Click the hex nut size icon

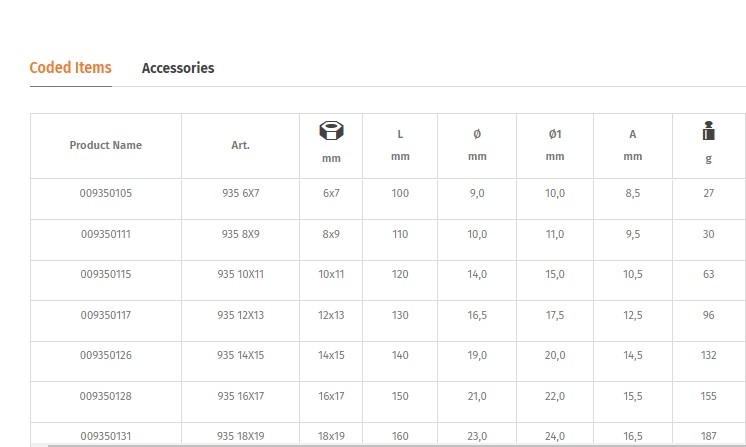coord(331,130)
